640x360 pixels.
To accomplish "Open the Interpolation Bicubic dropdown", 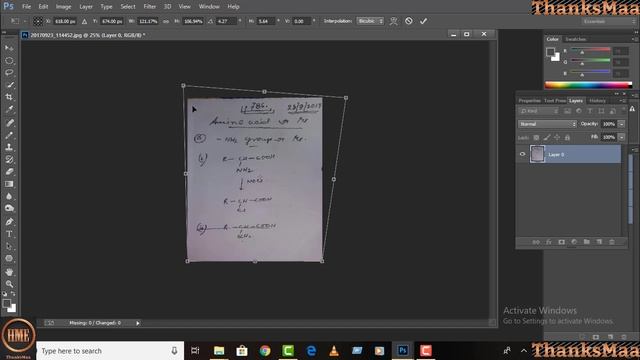I will coord(370,21).
